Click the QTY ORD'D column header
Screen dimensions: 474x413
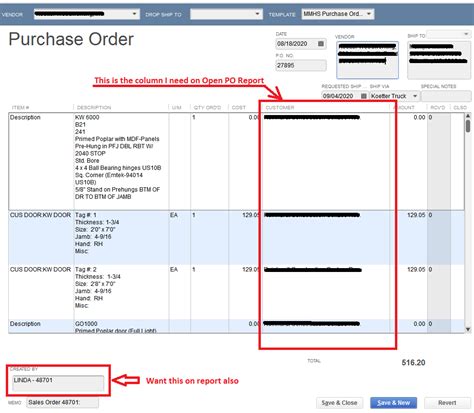pos(207,108)
